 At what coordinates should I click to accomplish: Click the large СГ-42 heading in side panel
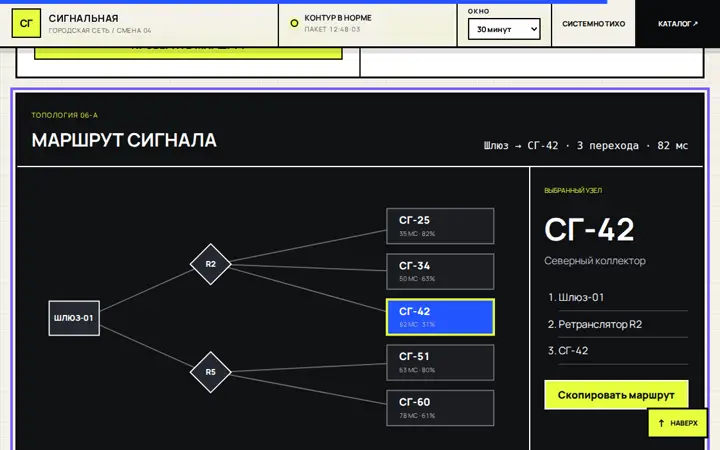click(x=589, y=230)
